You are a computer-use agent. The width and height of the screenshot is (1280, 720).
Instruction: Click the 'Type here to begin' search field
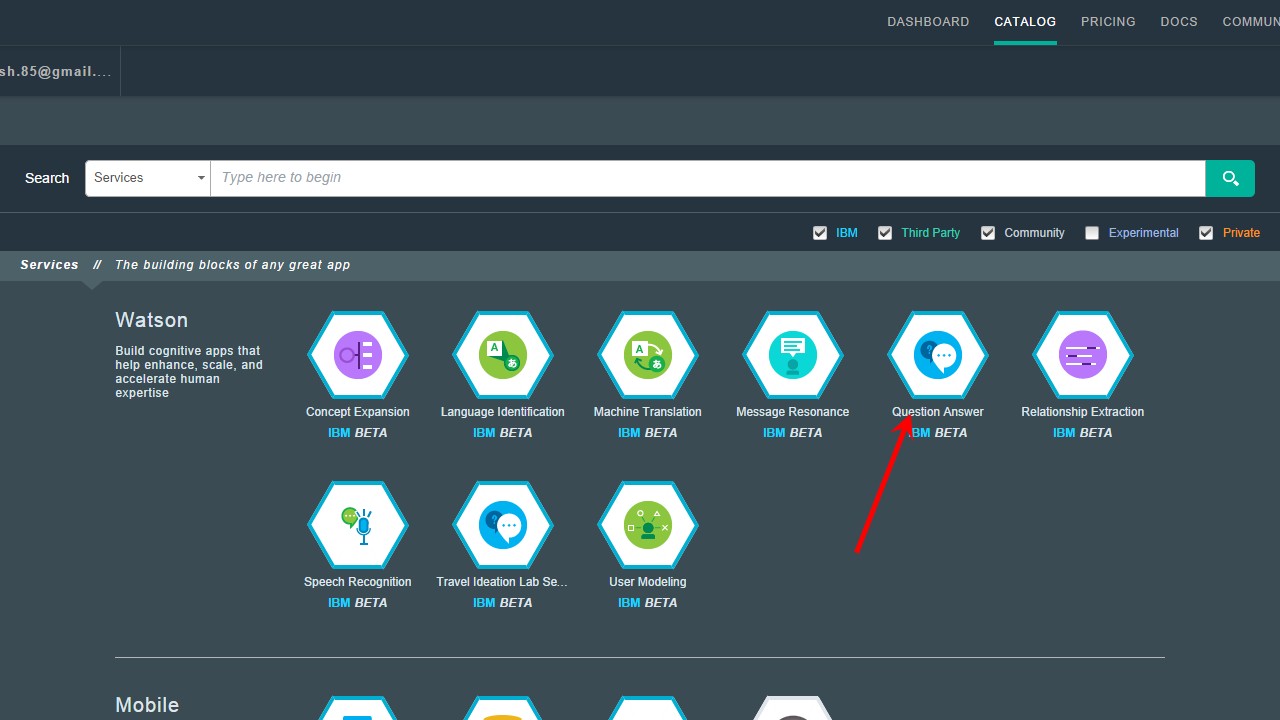tap(707, 178)
